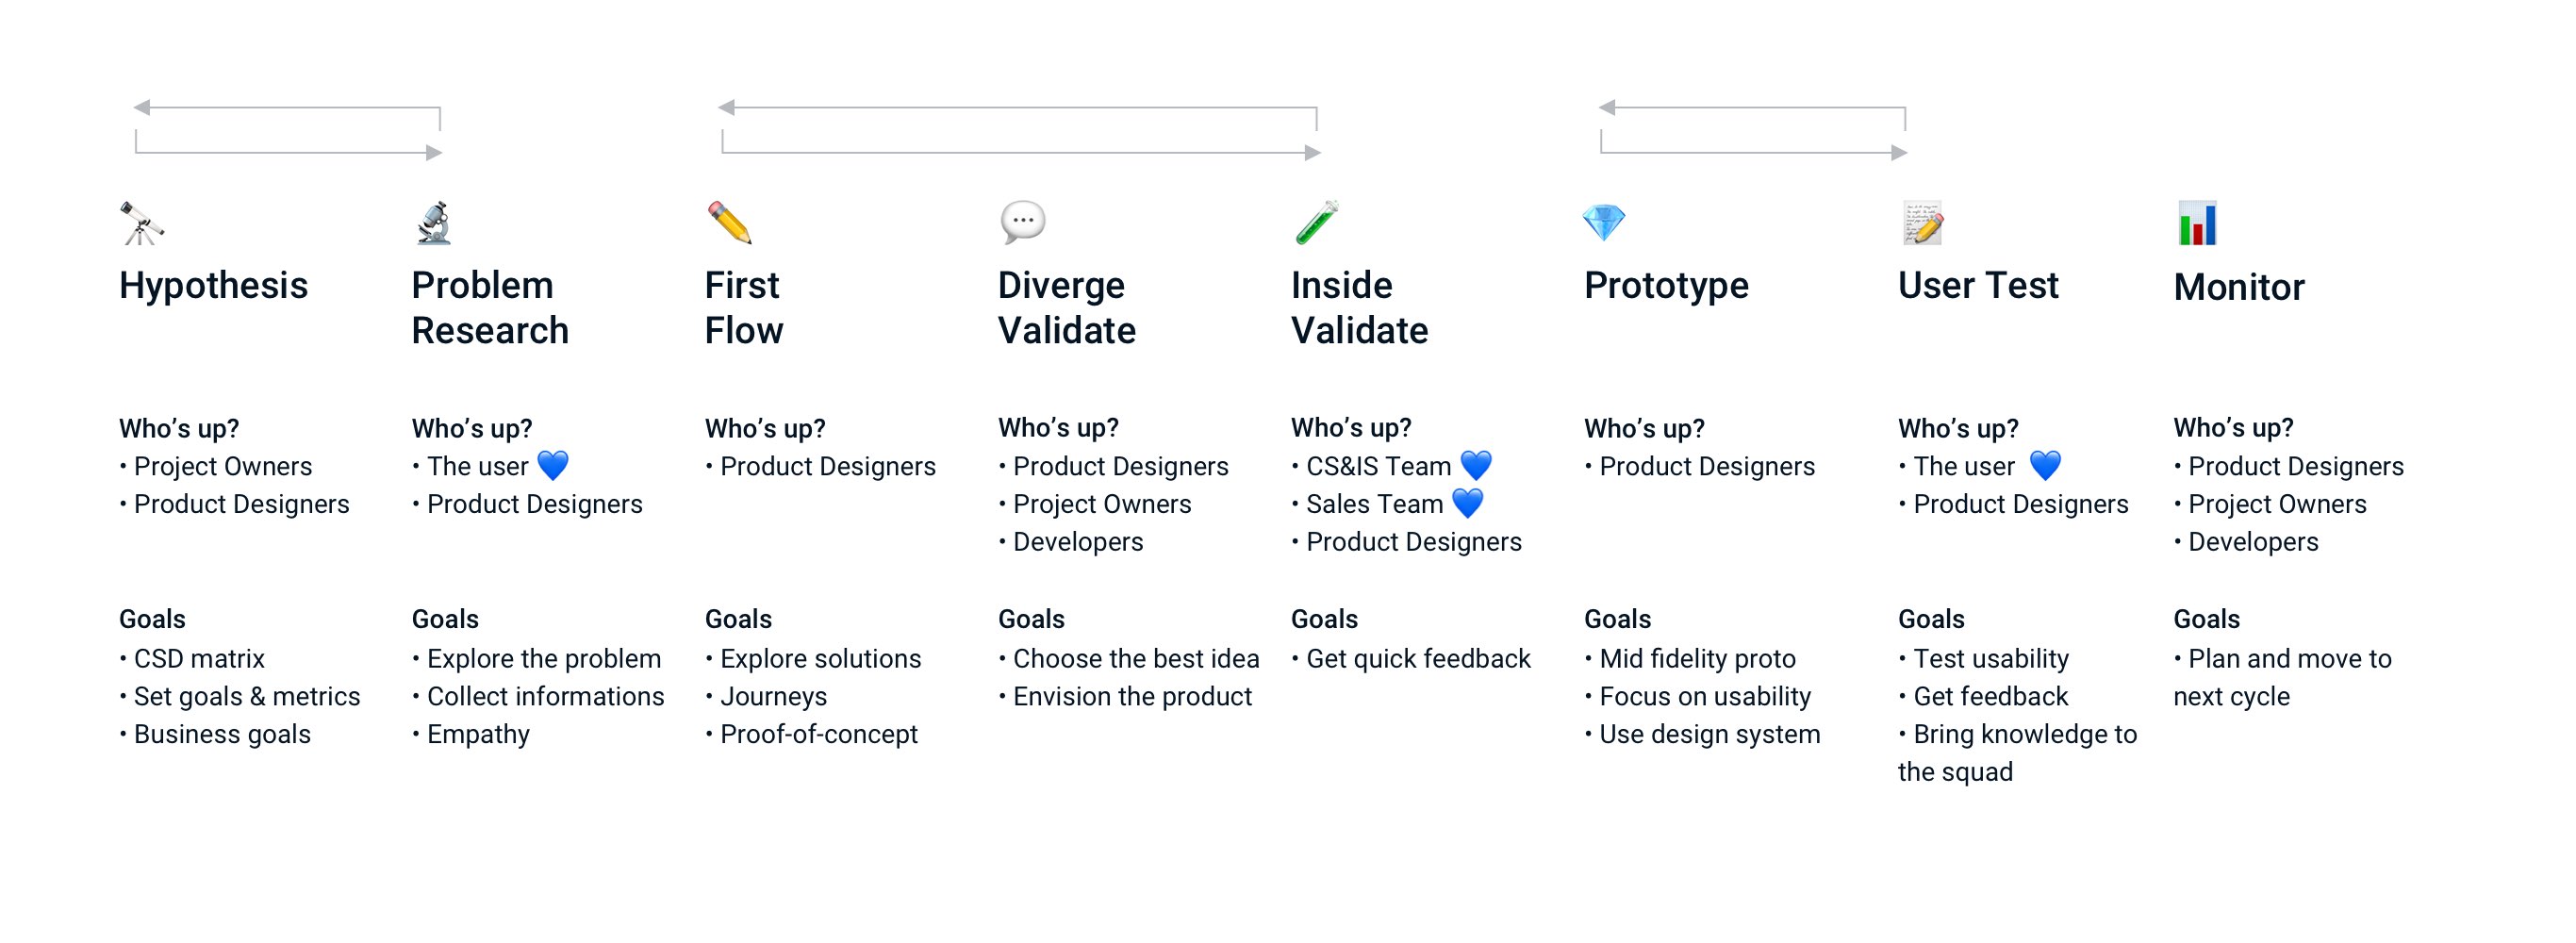The image size is (2576, 943).
Task: Click the speech bubble icon above Diverge Validate
Action: (1022, 221)
